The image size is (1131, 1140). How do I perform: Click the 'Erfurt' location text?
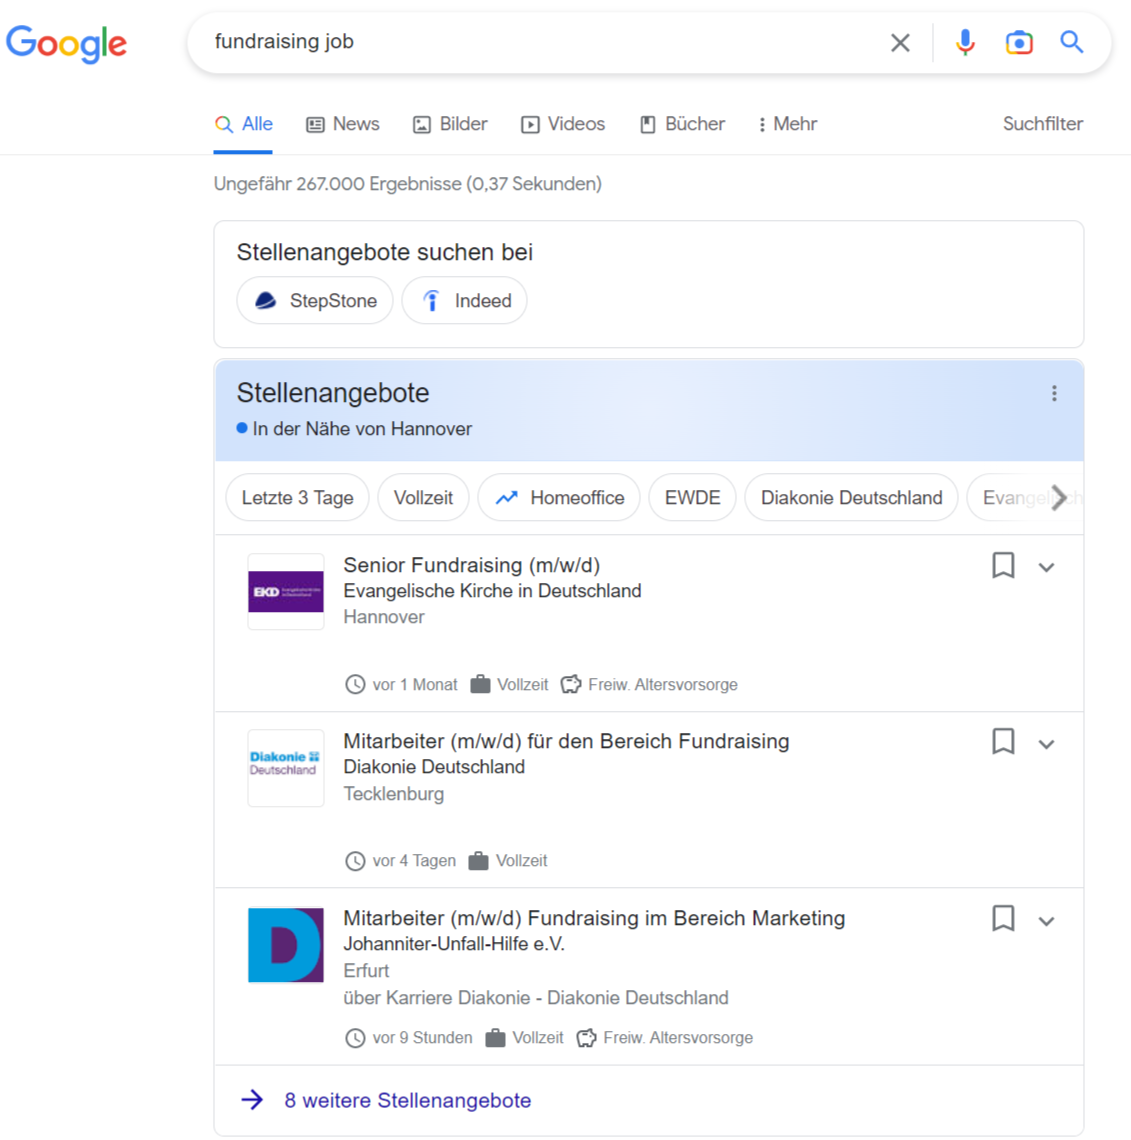coord(366,971)
